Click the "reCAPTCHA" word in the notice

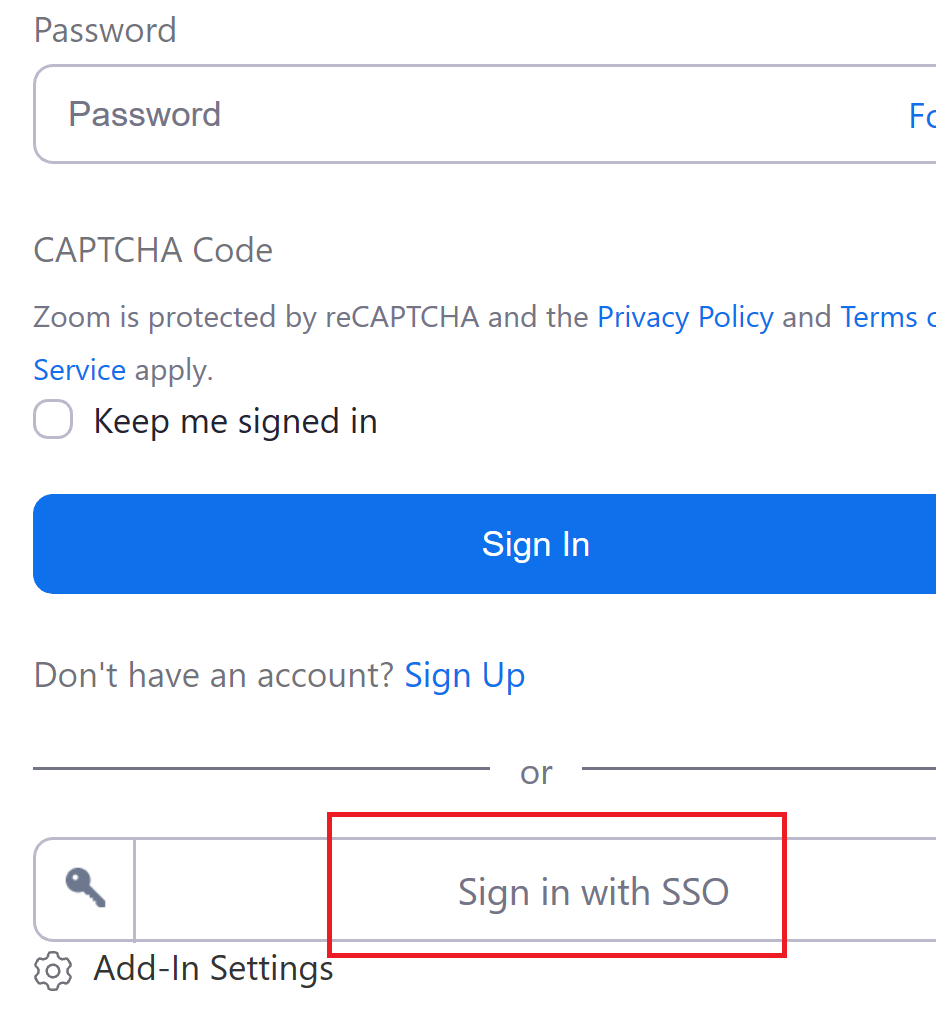click(402, 318)
